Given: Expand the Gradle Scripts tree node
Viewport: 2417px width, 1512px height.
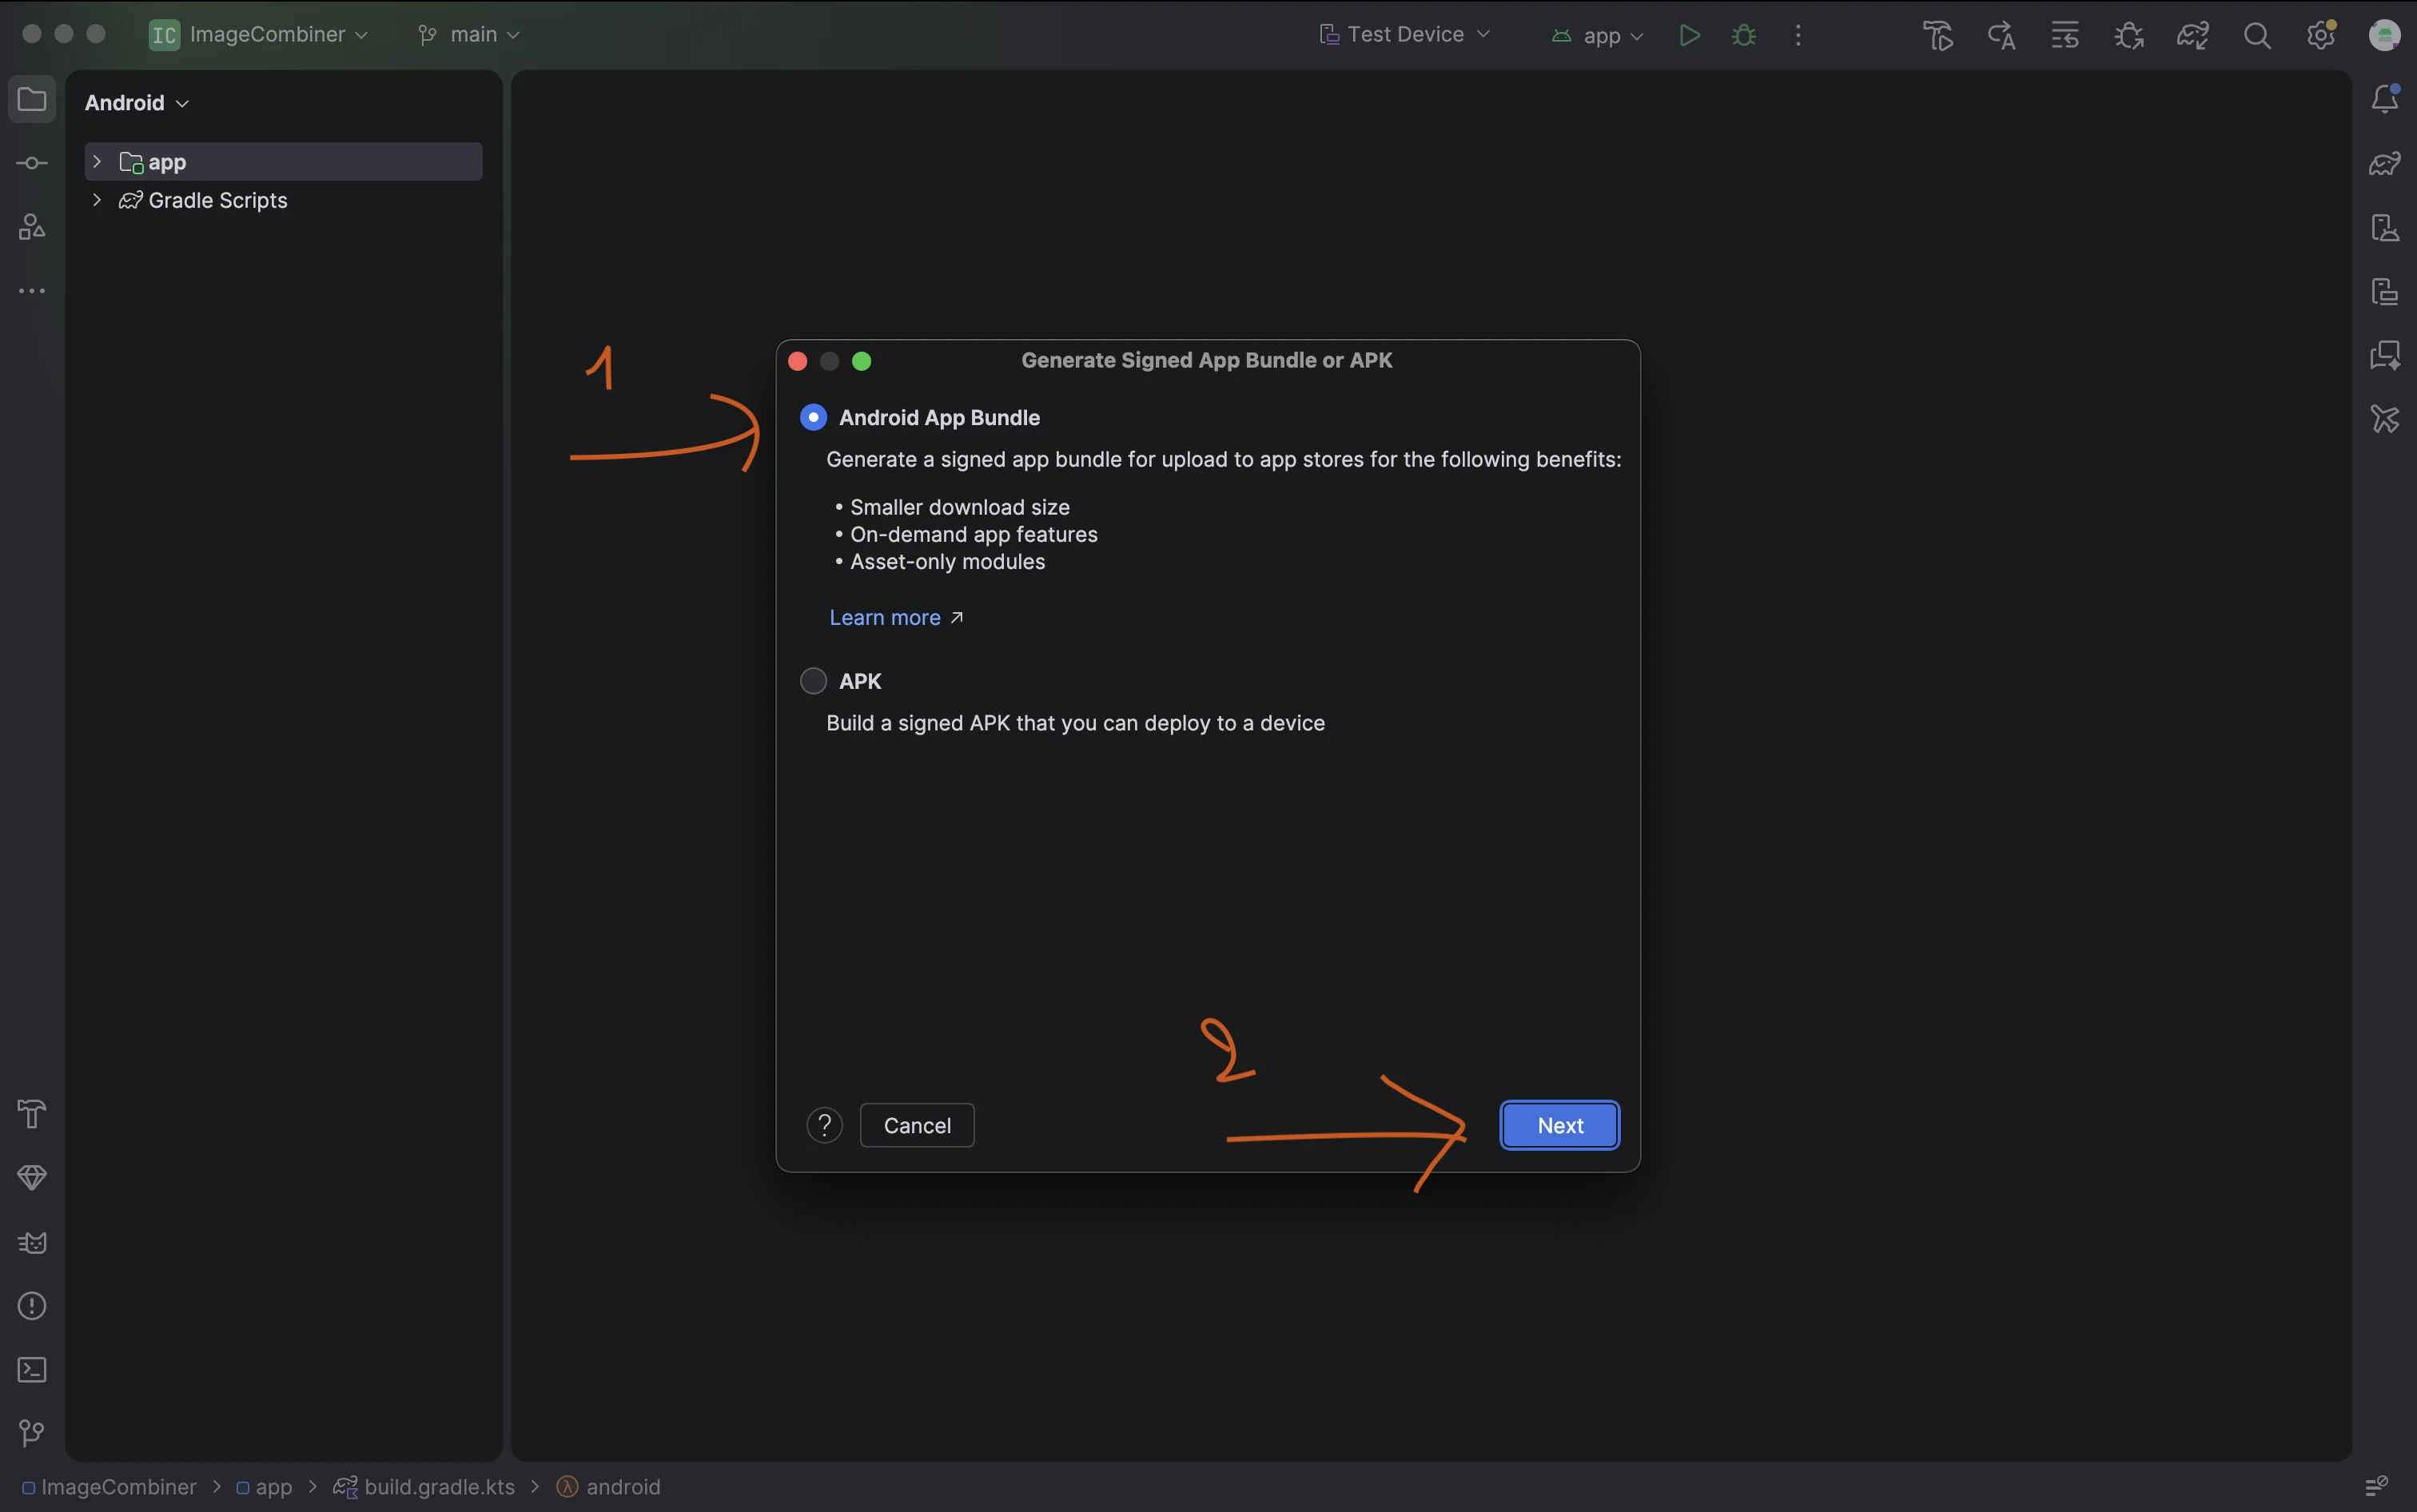Looking at the screenshot, I should (97, 200).
